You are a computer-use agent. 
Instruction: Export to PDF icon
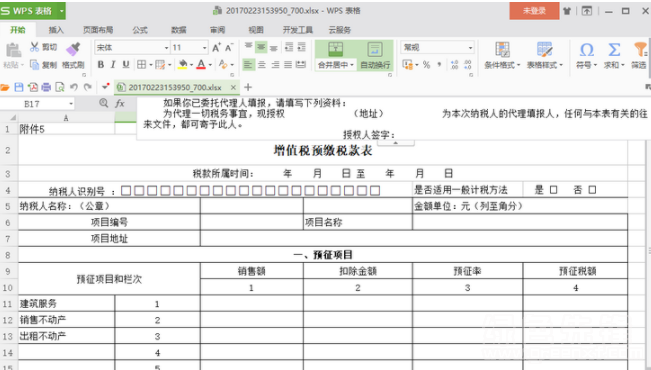click(x=32, y=87)
